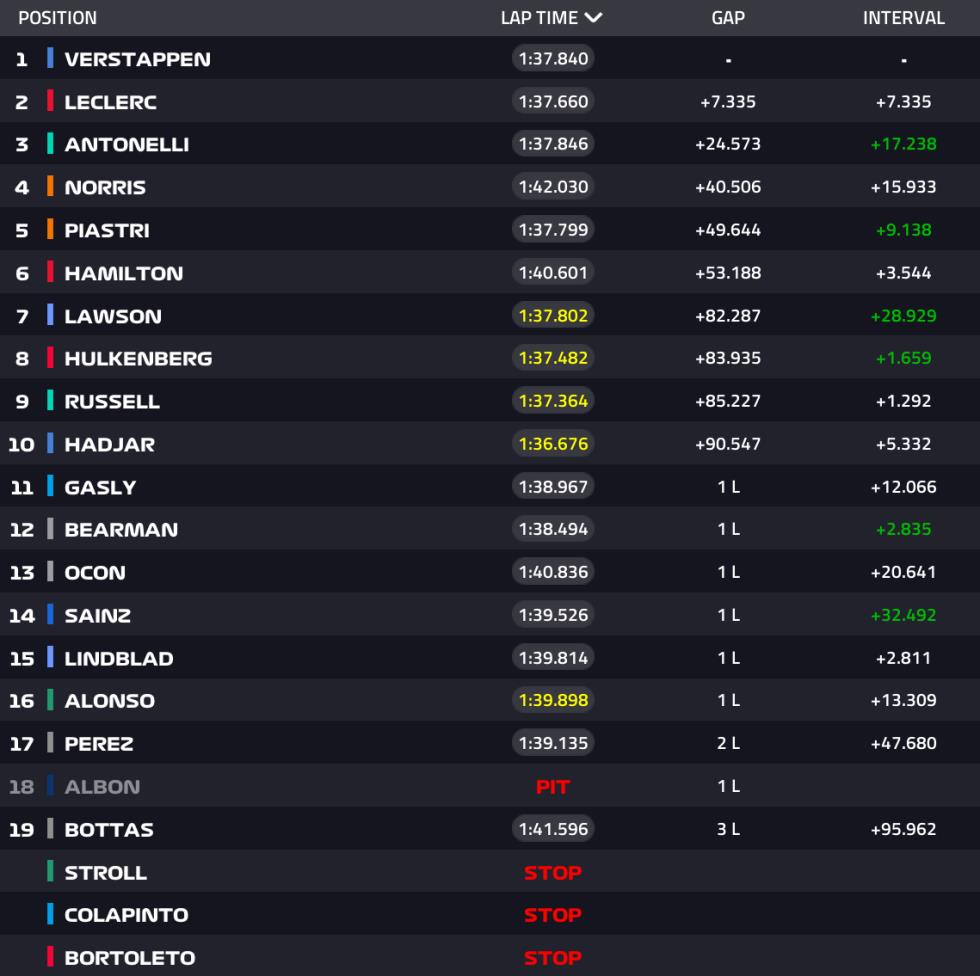
Task: Click Bortoleto's STOP status label
Action: [x=553, y=958]
